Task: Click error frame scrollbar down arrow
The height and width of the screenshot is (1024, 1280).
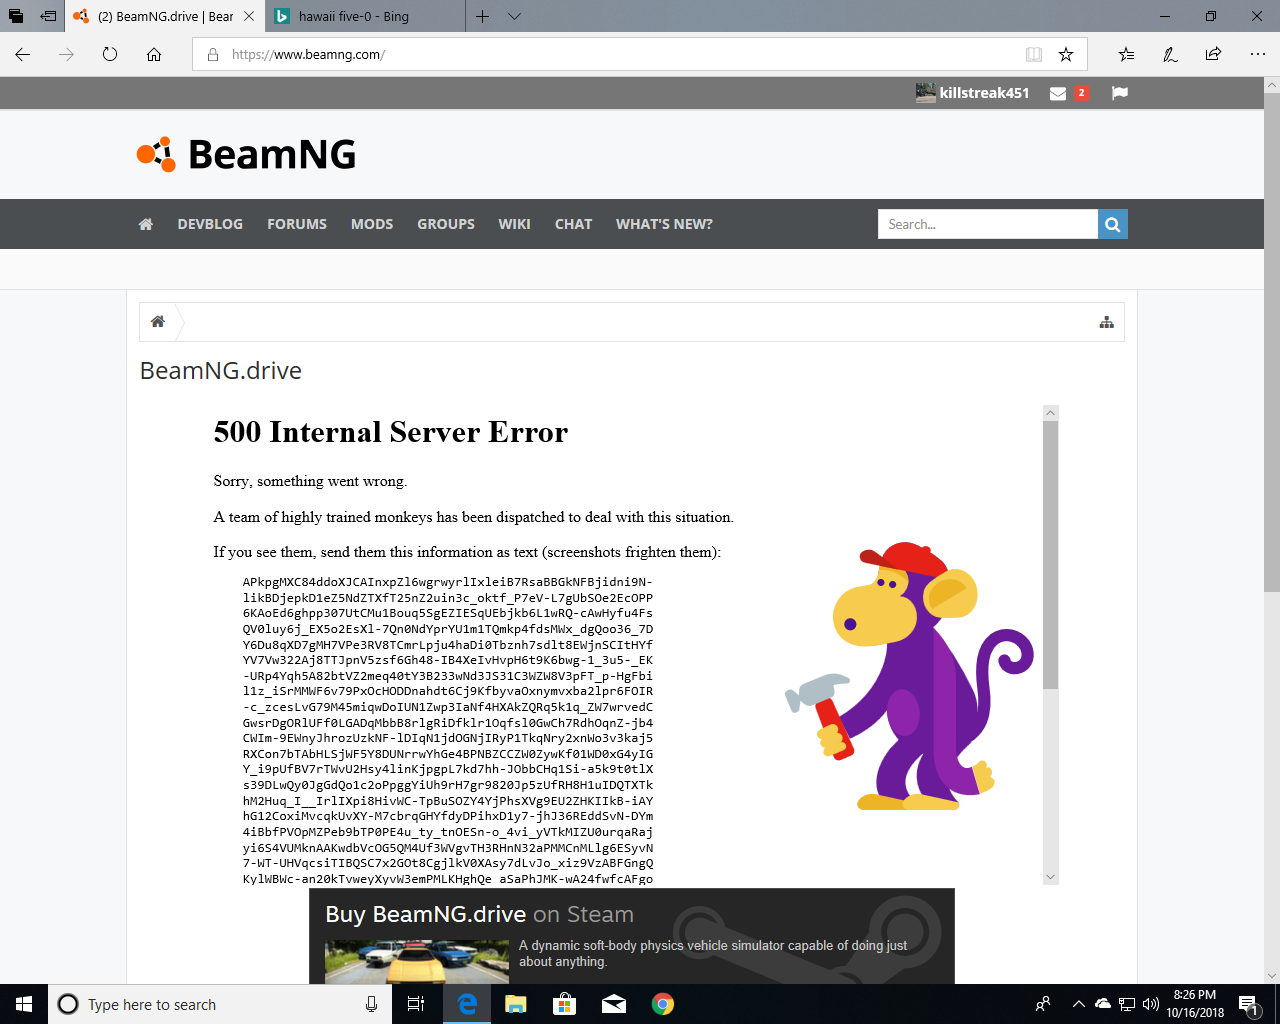Action: pos(1050,877)
